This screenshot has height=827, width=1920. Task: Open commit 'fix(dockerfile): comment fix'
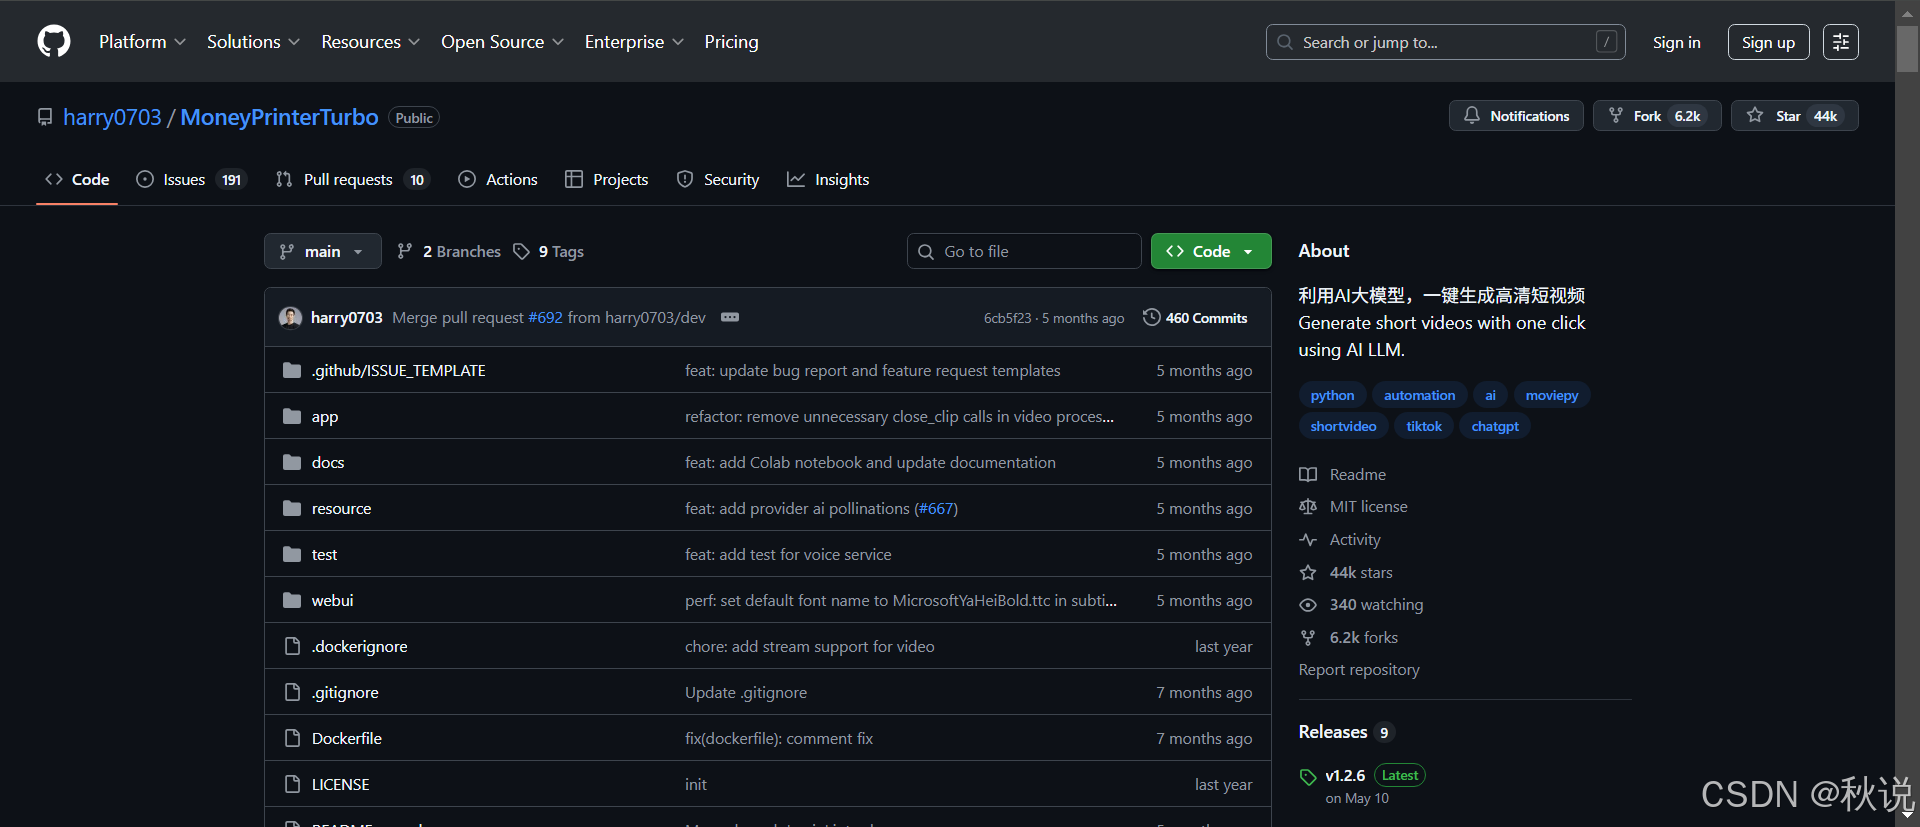[779, 738]
